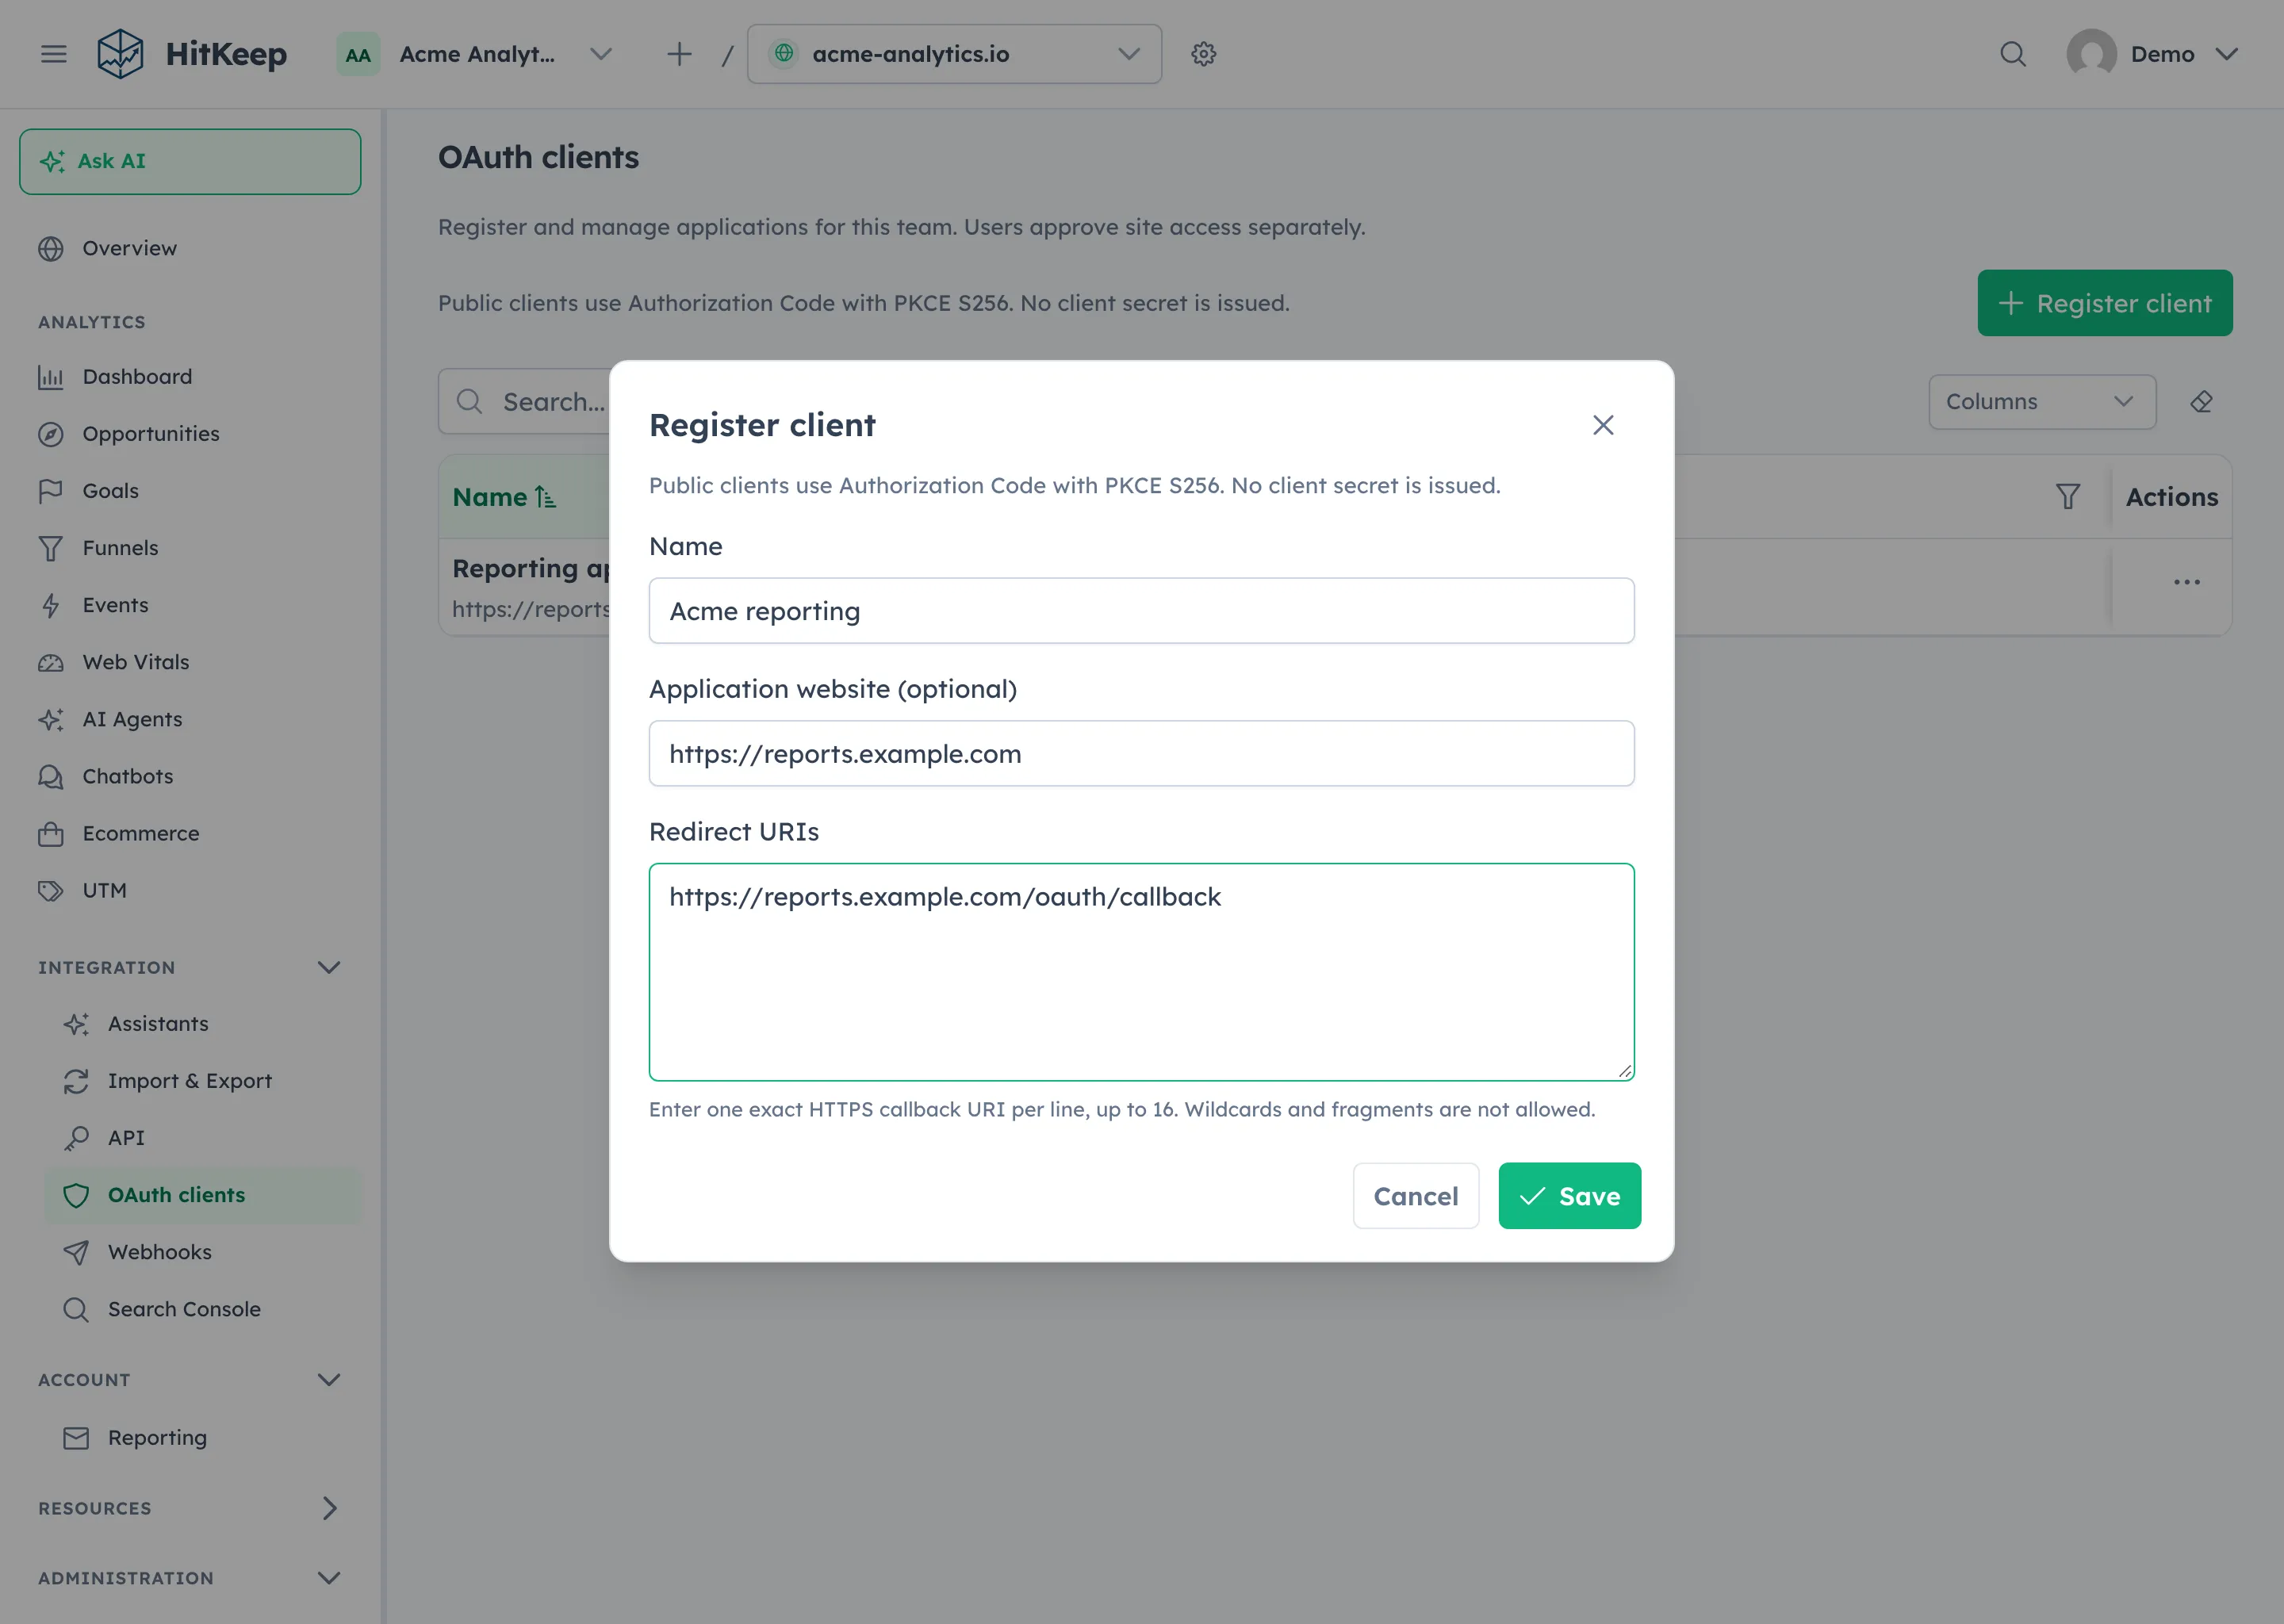Open AI Agents in sidebar
The height and width of the screenshot is (1624, 2284).
(x=190, y=719)
